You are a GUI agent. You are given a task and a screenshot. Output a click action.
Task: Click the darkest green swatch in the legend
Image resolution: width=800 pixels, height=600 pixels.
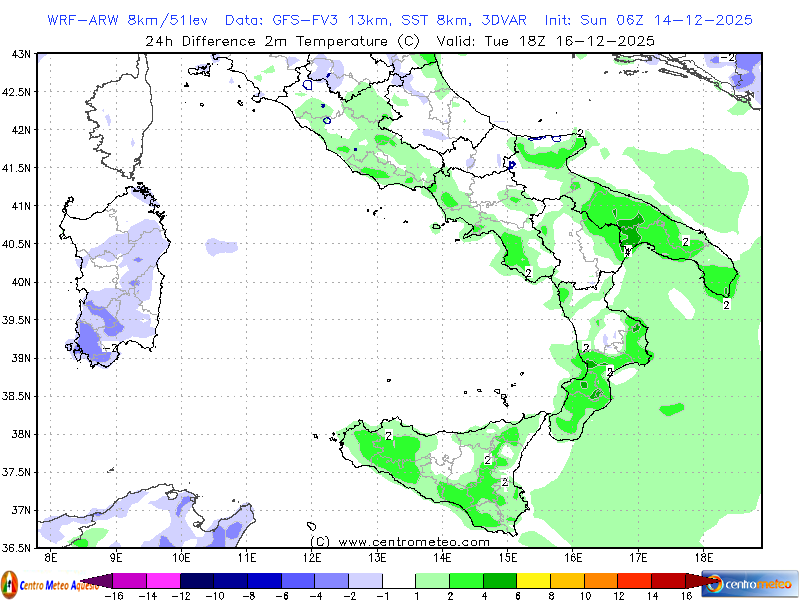pyautogui.click(x=498, y=580)
